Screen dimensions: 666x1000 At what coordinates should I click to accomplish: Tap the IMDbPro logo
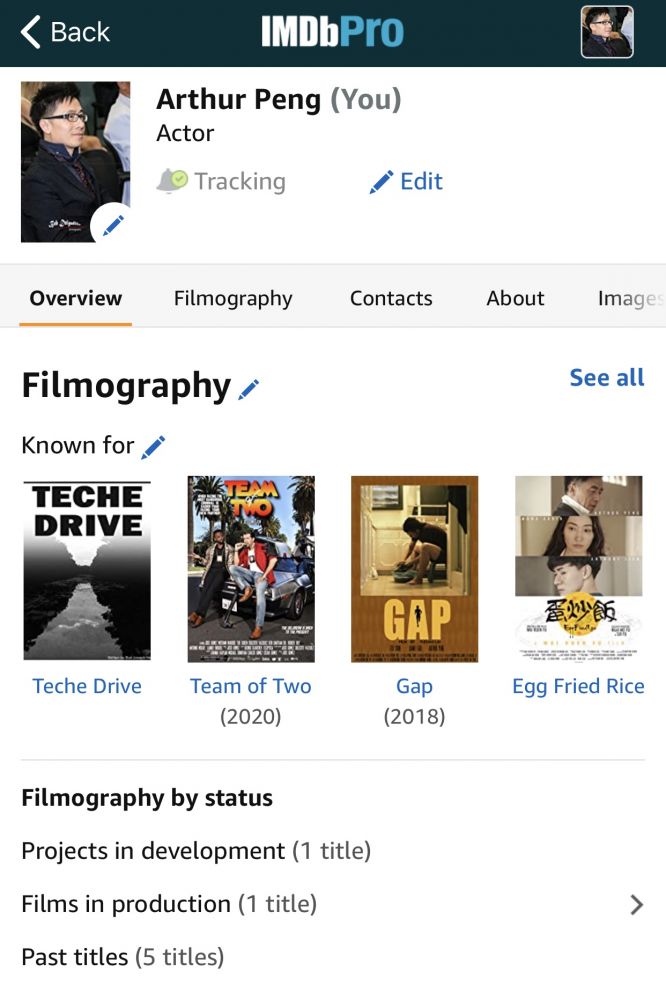click(332, 32)
